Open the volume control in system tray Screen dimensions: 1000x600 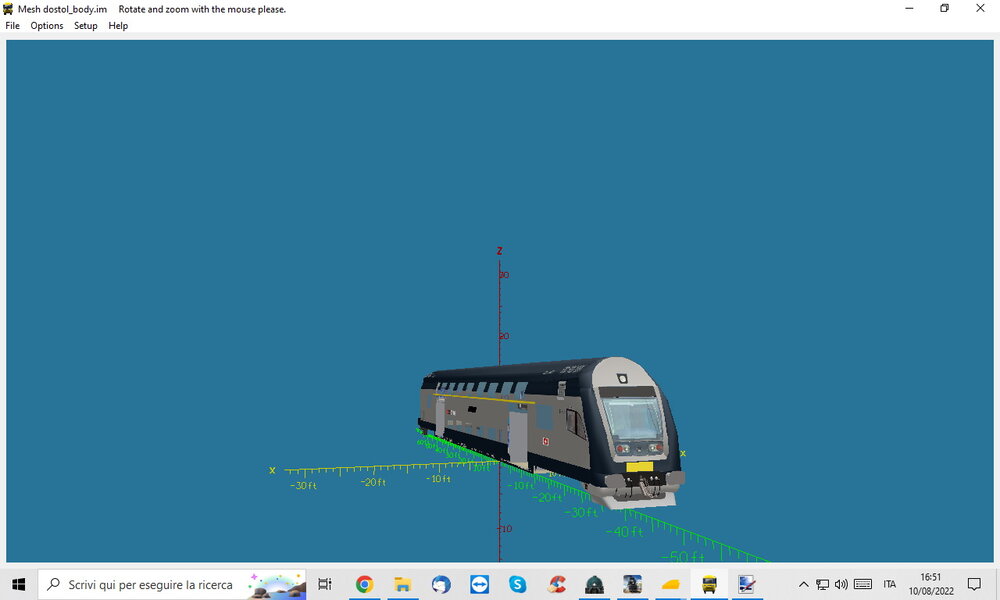tap(841, 584)
